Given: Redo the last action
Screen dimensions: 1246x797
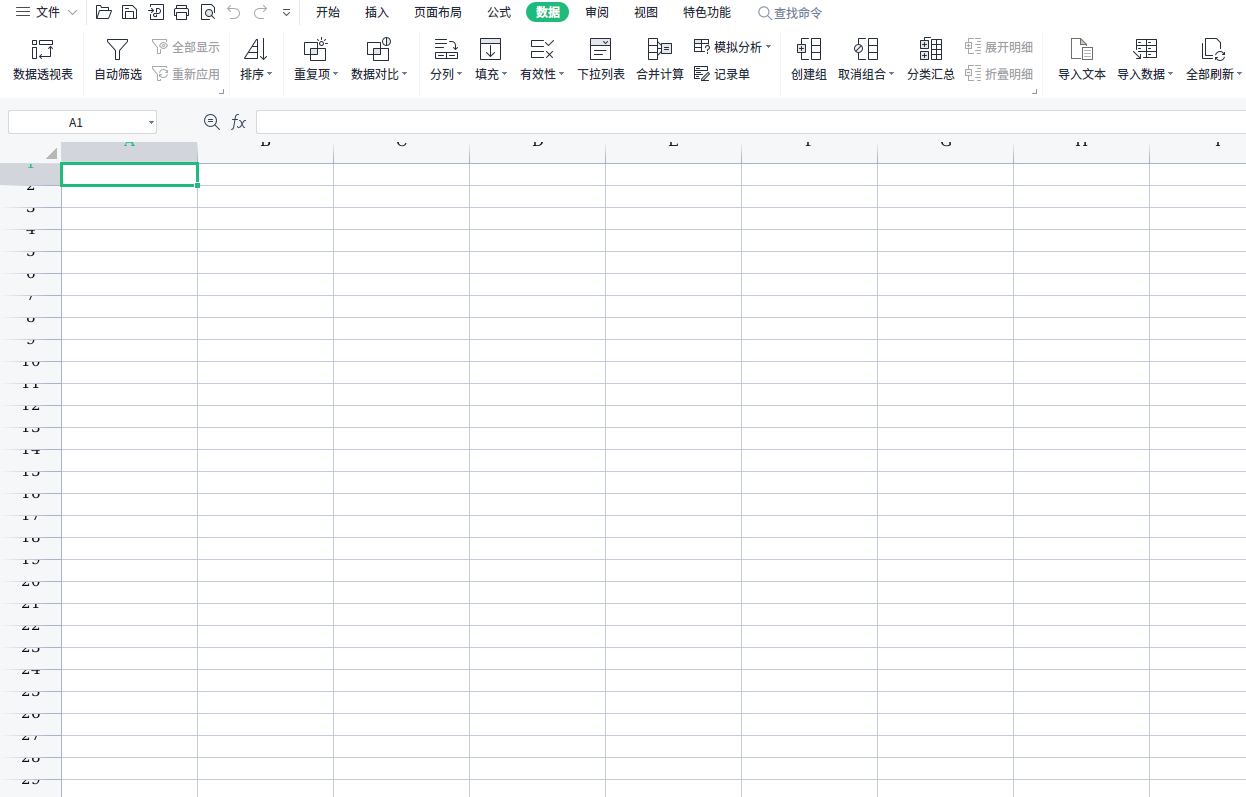Looking at the screenshot, I should (260, 12).
